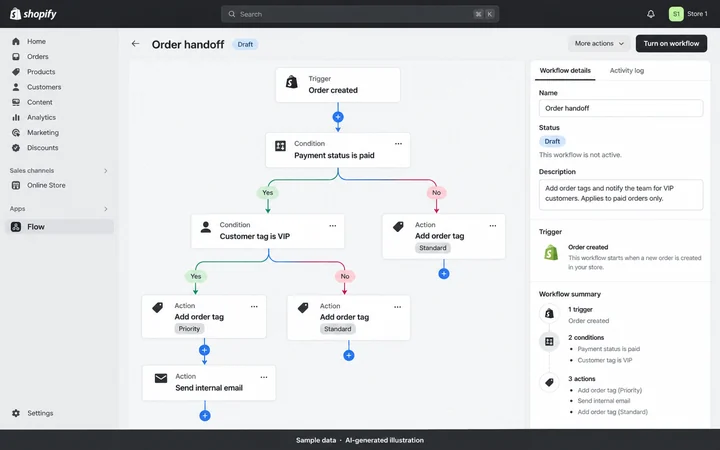Click the Orders inbox icon

coord(16,56)
